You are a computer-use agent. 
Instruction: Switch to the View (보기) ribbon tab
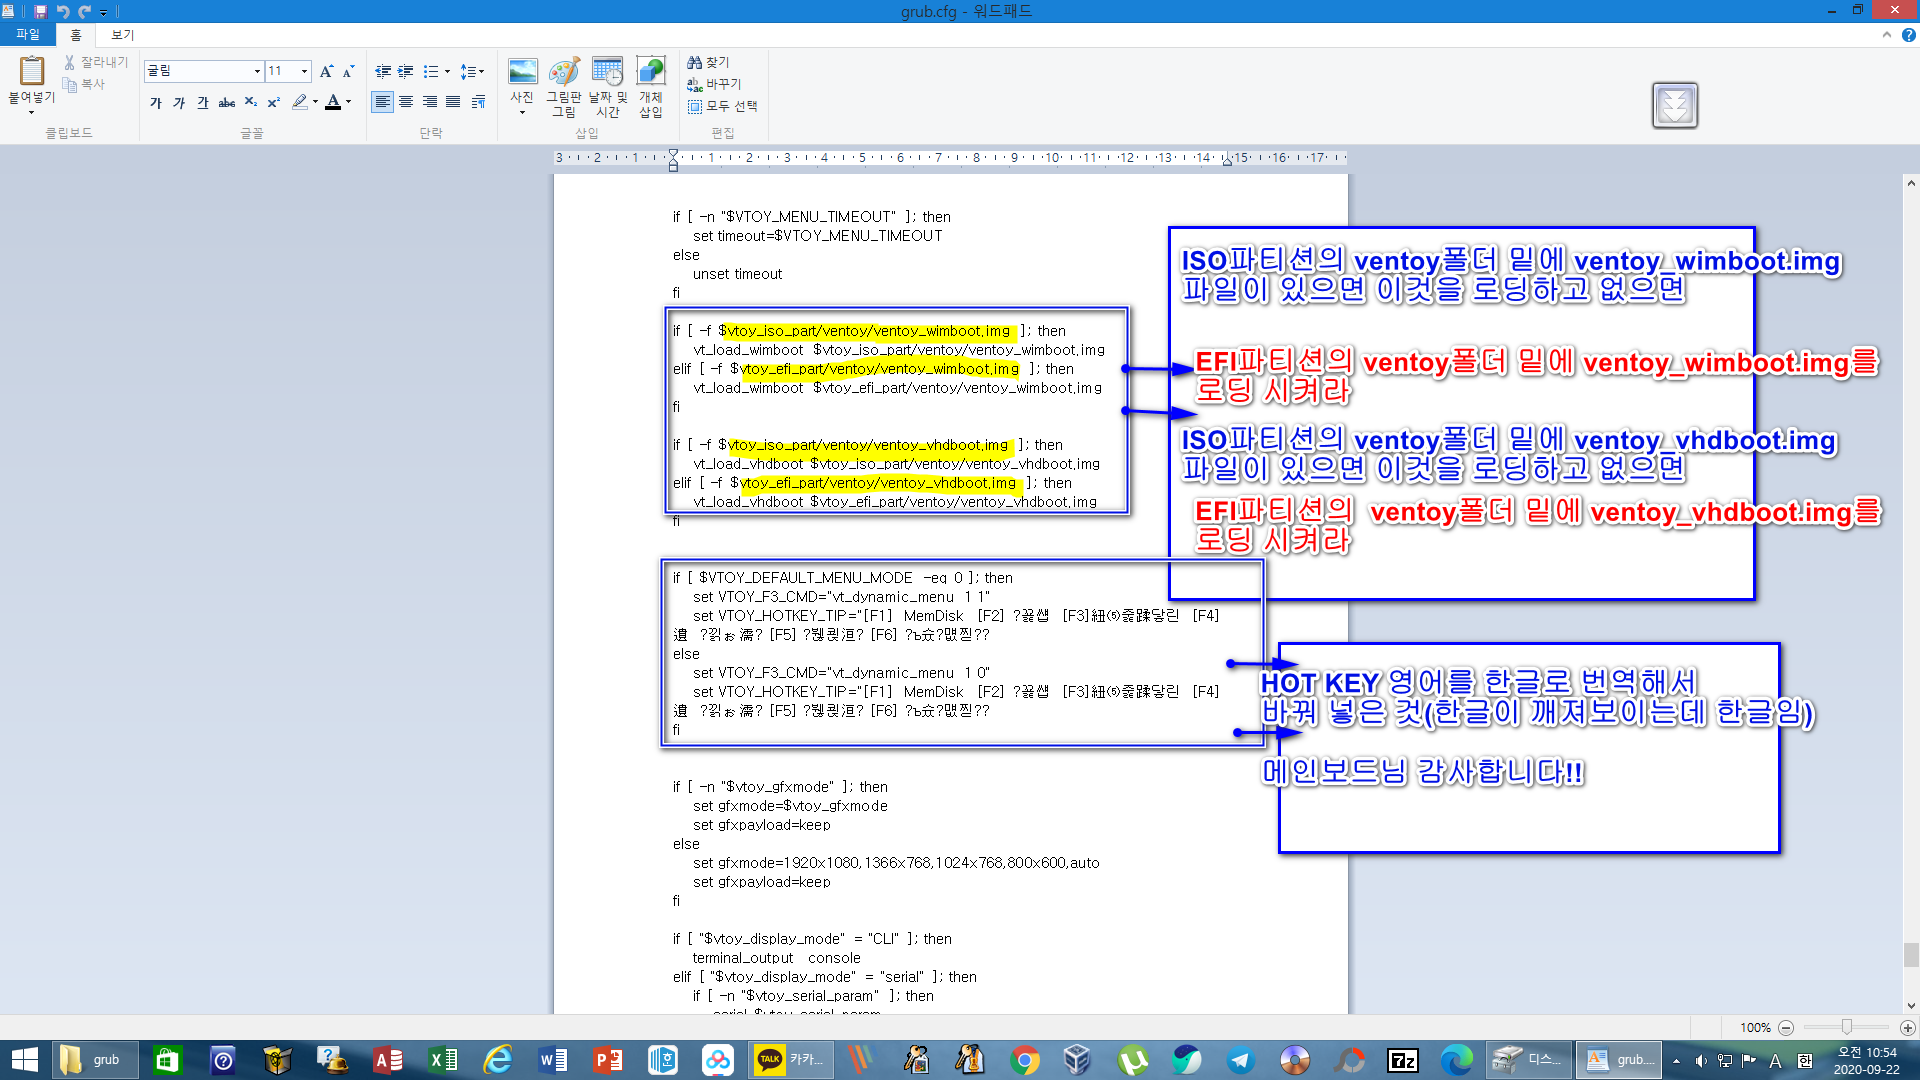point(123,34)
